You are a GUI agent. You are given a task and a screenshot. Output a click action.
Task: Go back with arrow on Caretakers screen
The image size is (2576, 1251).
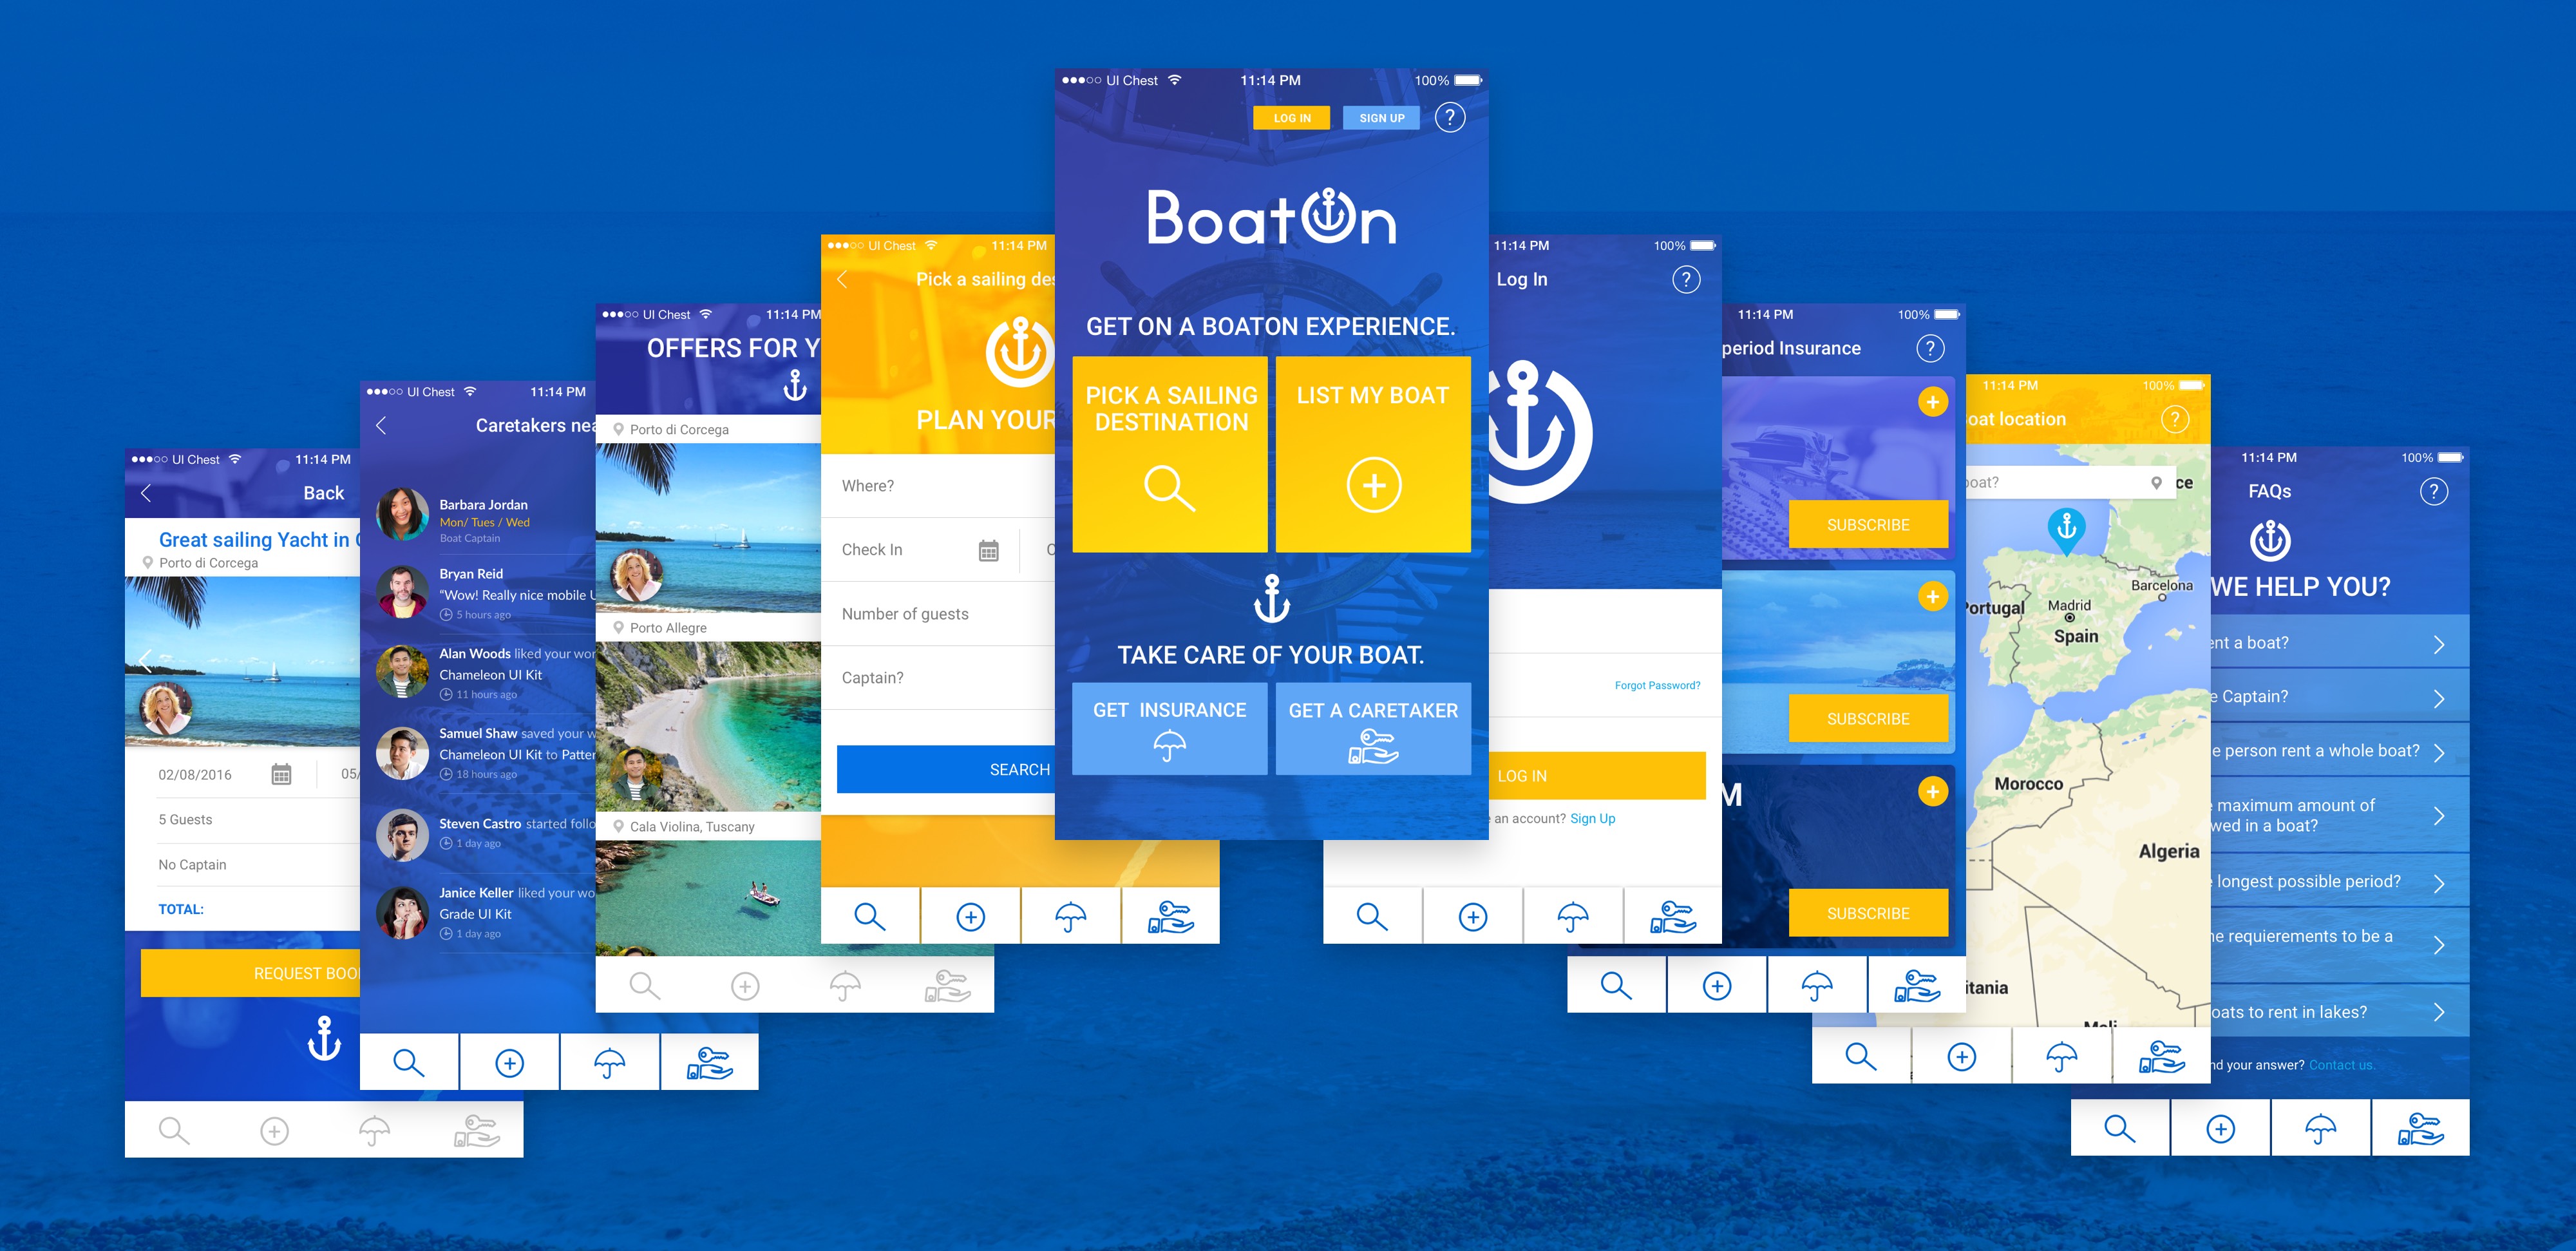(x=381, y=426)
